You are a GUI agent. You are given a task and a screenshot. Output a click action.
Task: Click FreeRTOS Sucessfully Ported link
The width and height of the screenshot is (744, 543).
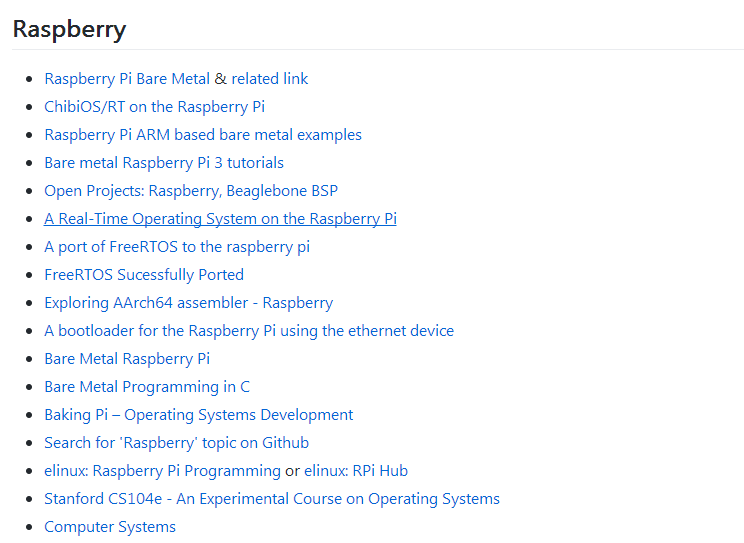144,275
